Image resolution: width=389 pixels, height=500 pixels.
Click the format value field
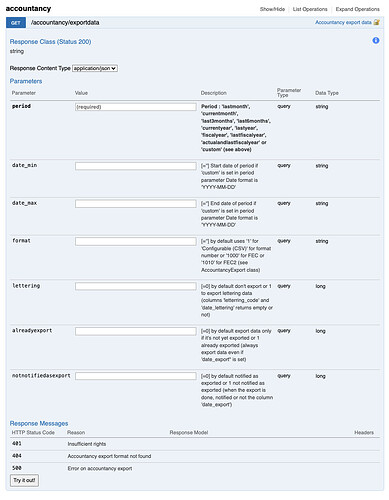pyautogui.click(x=136, y=241)
